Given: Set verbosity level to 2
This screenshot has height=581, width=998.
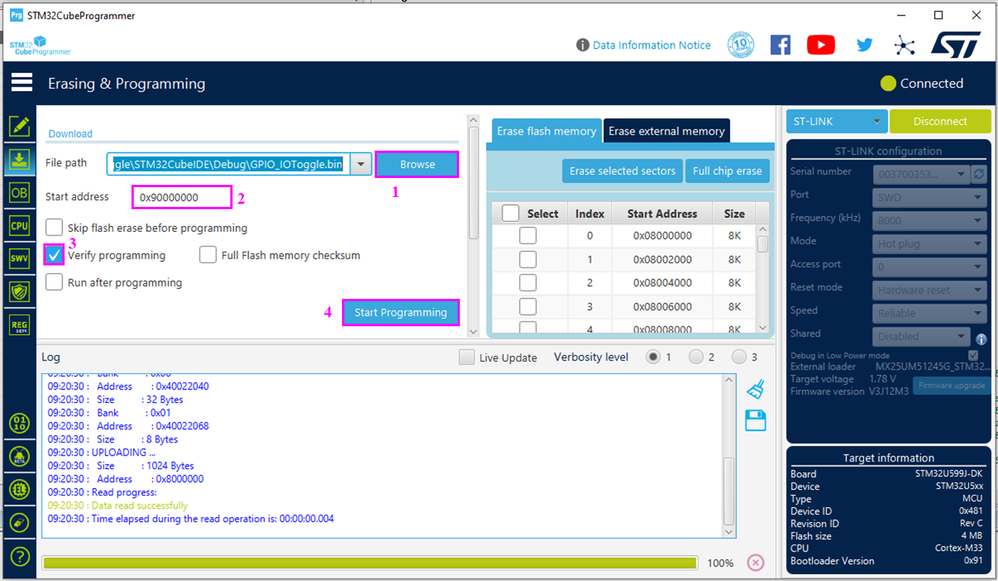Looking at the screenshot, I should coord(696,357).
